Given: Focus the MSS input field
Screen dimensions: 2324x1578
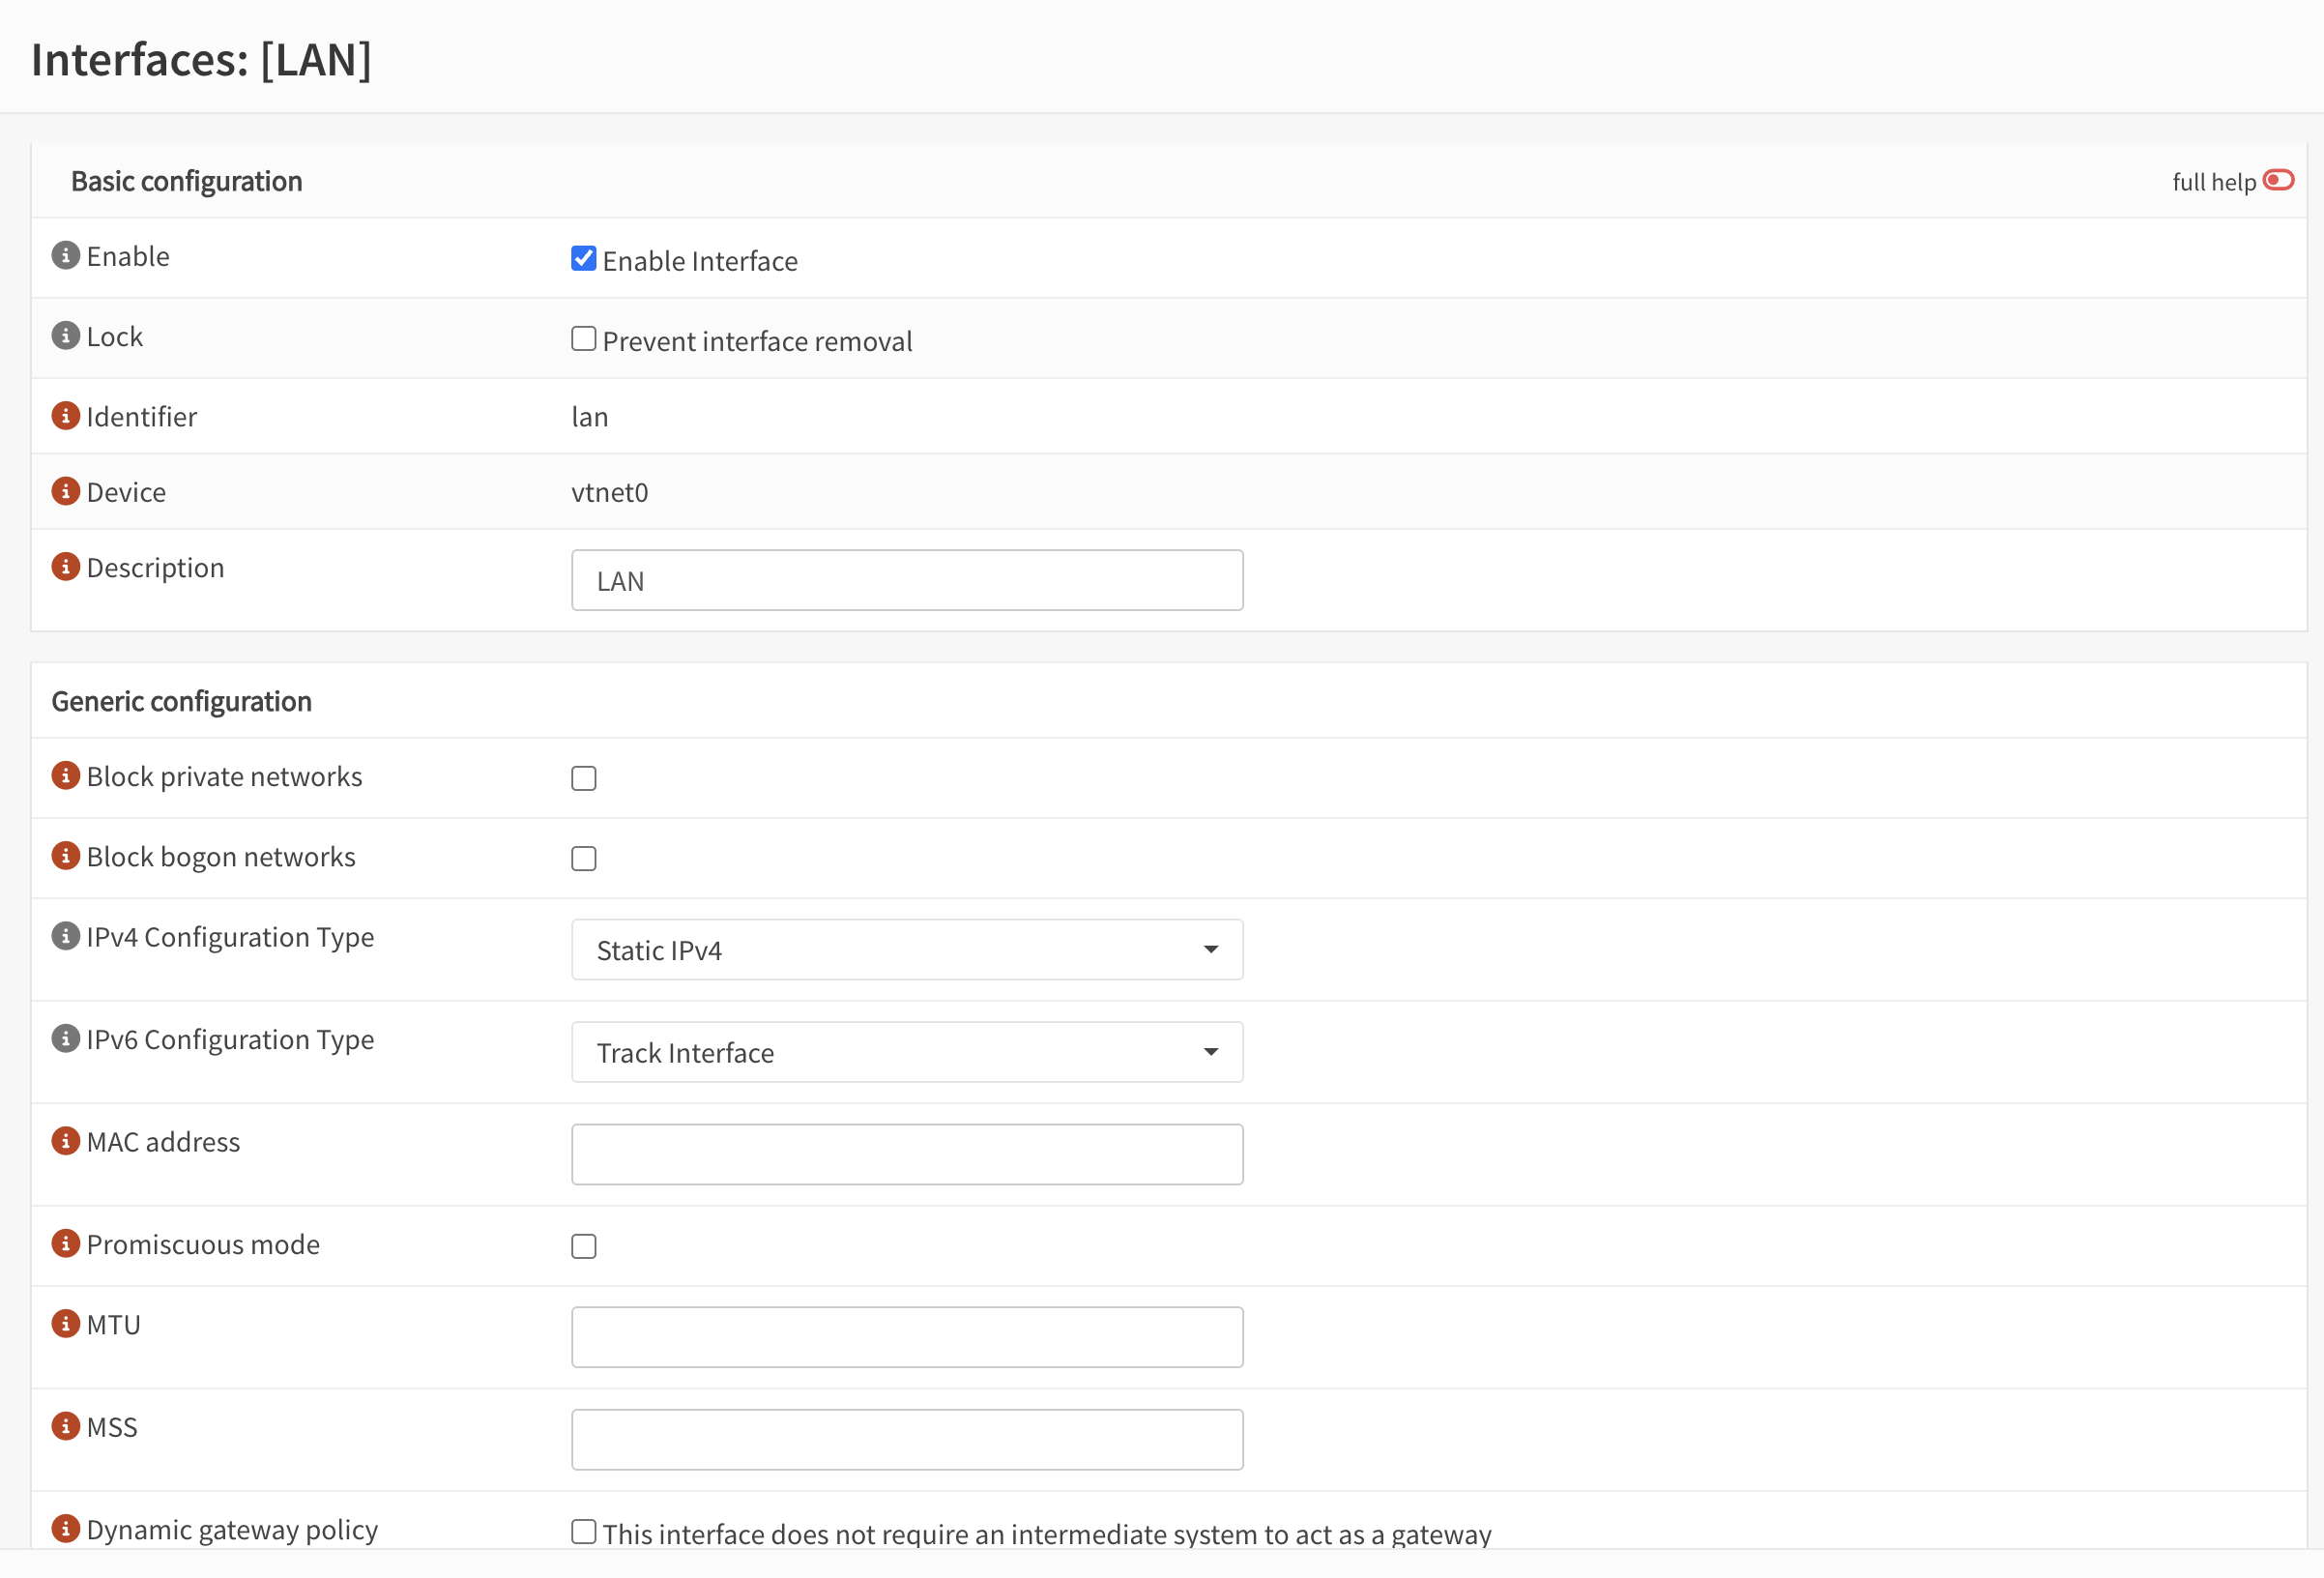Looking at the screenshot, I should [906, 1439].
